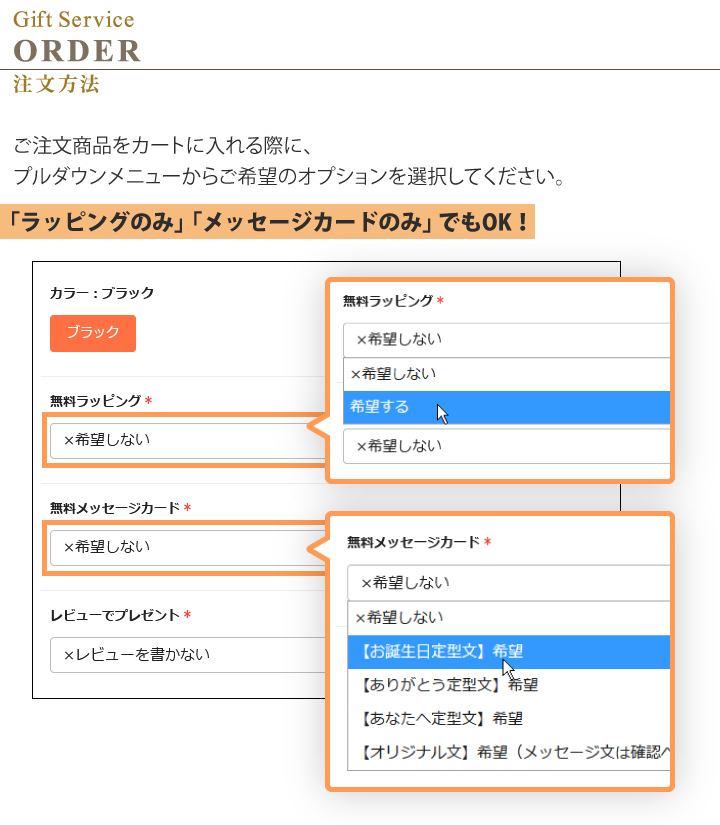Click the 無料メッセージカード label in the lower popup

tap(414, 542)
